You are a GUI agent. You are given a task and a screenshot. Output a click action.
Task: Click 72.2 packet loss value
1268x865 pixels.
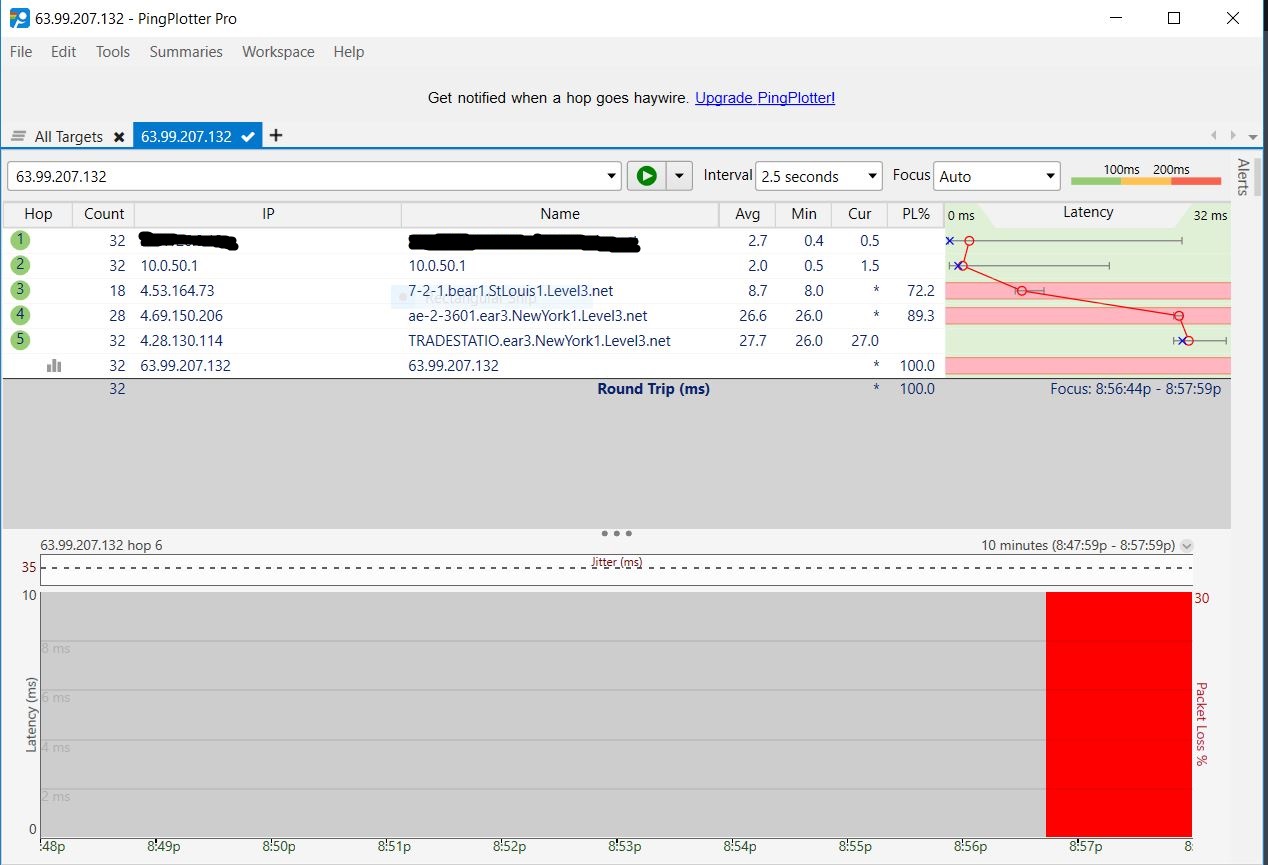tap(919, 291)
